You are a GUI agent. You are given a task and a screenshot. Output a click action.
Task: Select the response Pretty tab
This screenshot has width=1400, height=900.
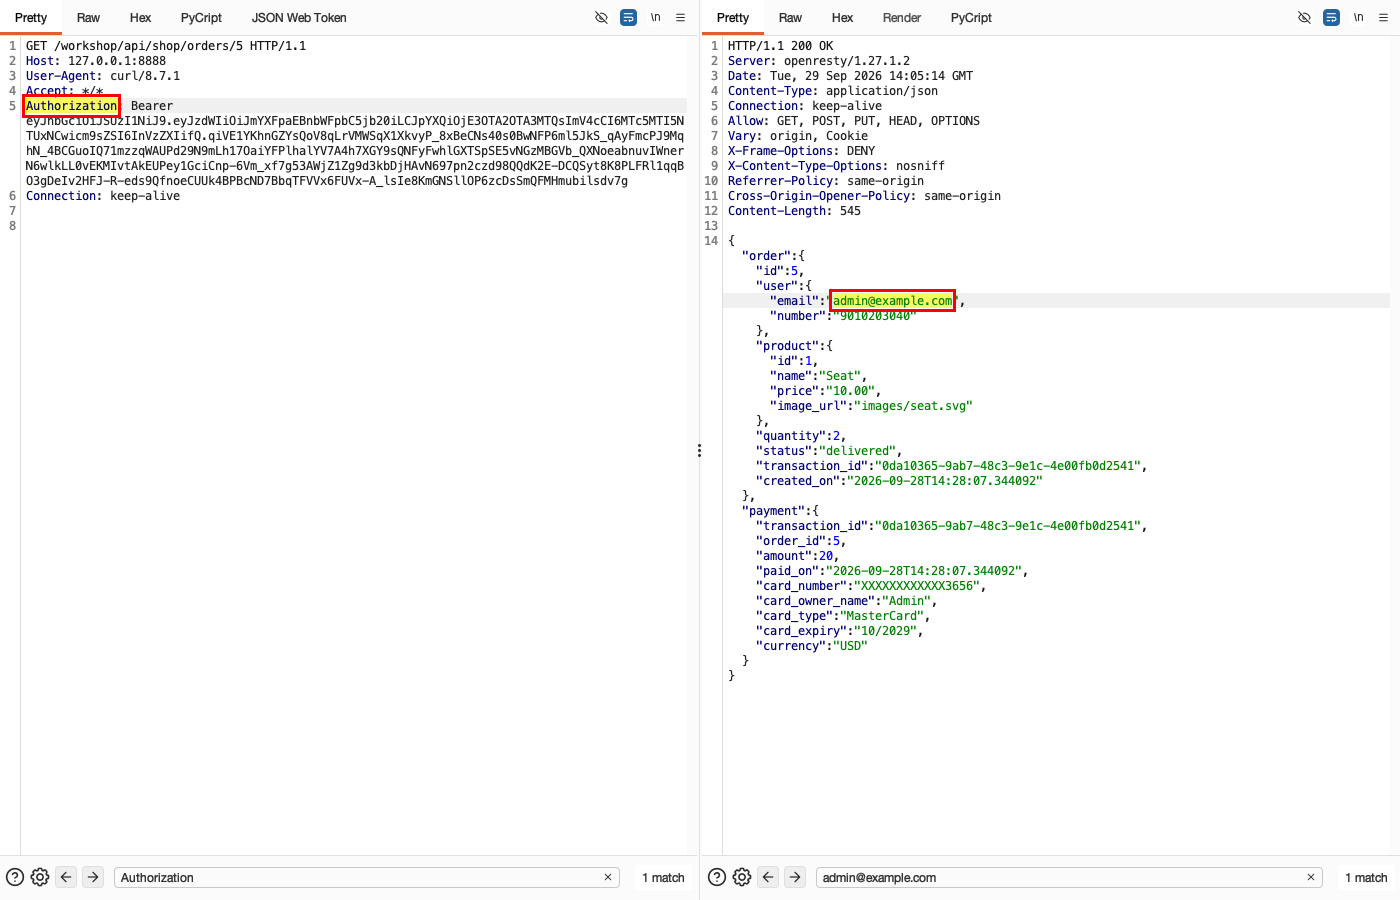tap(733, 18)
